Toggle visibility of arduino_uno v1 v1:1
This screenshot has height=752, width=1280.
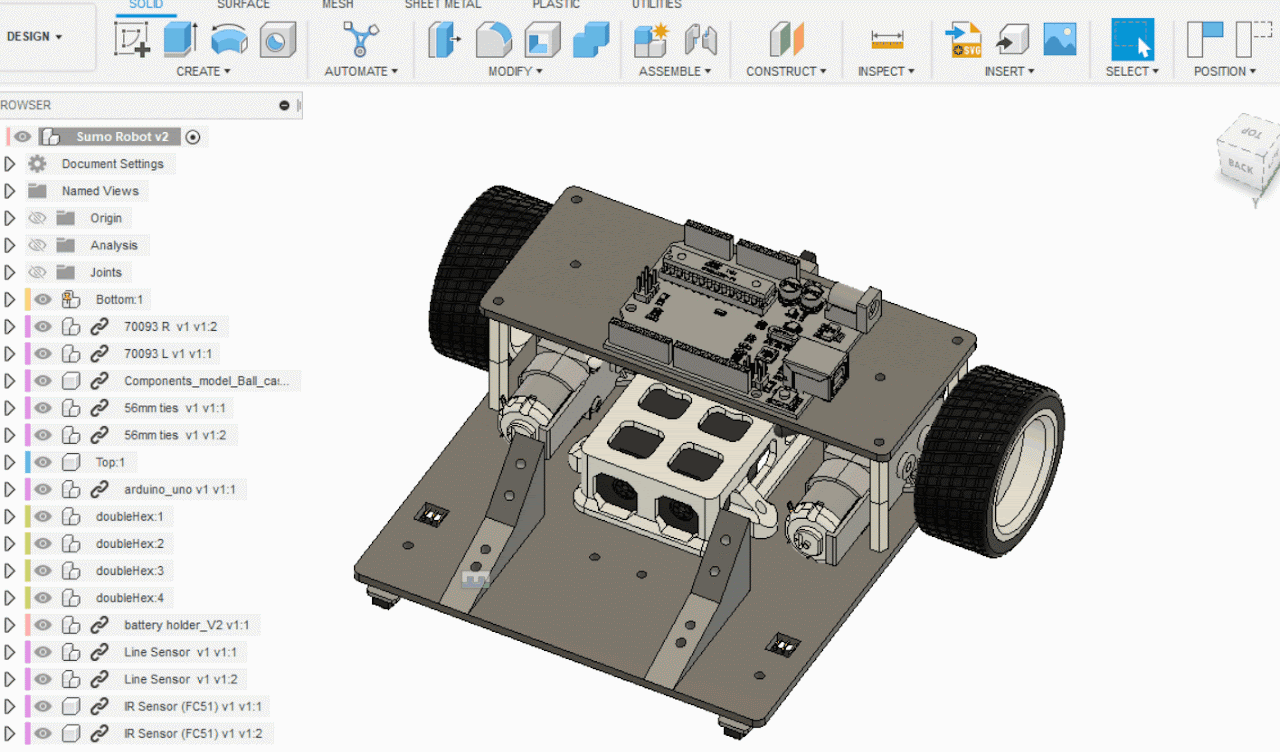[x=42, y=489]
